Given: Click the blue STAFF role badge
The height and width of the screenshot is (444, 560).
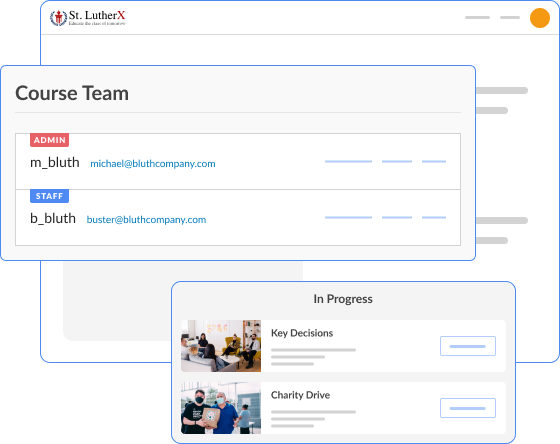Looking at the screenshot, I should point(49,196).
